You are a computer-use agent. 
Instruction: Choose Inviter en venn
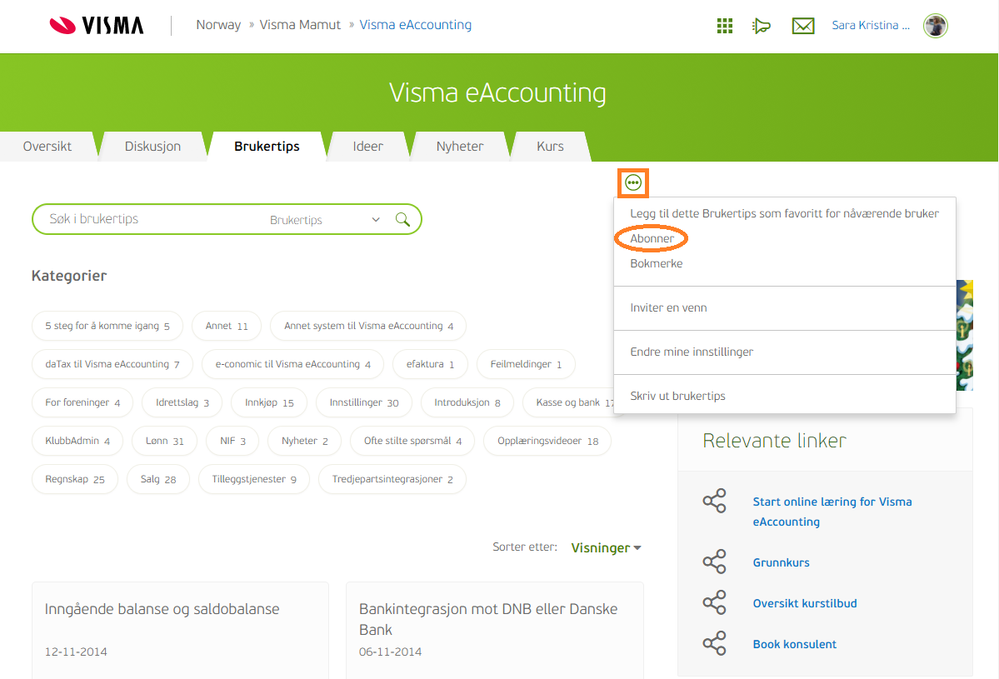coord(668,308)
